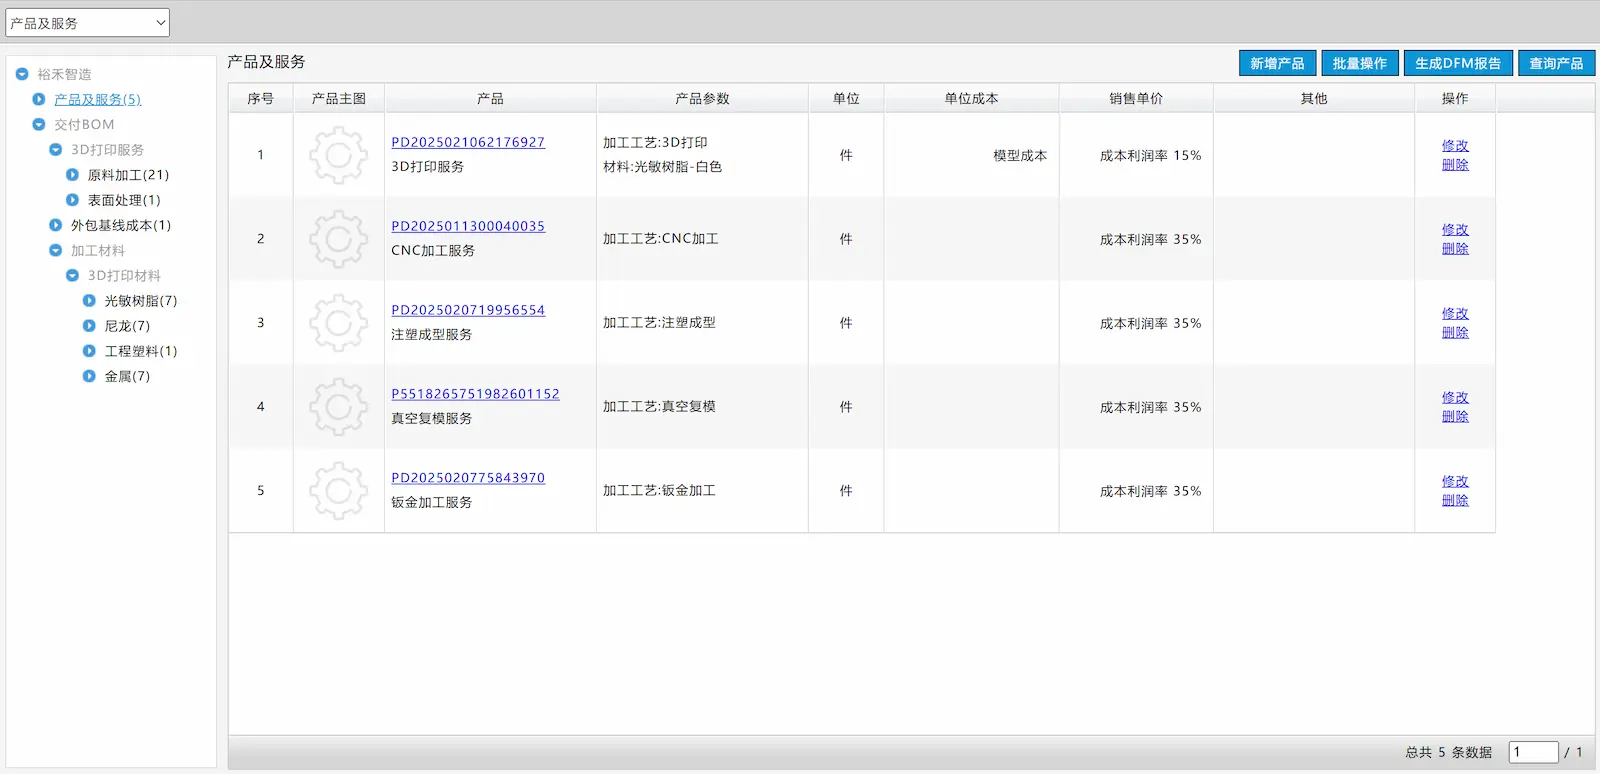Click the arrow icon beside 光敏树脂(7)

coord(89,300)
